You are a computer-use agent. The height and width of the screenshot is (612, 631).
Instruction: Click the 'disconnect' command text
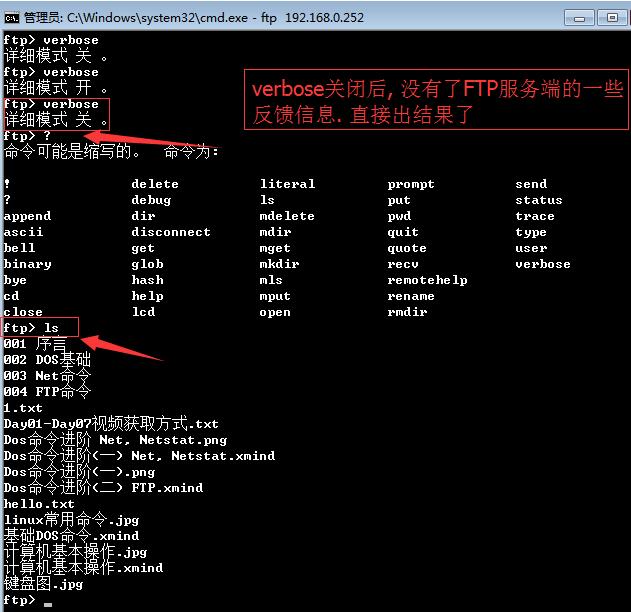coord(171,232)
